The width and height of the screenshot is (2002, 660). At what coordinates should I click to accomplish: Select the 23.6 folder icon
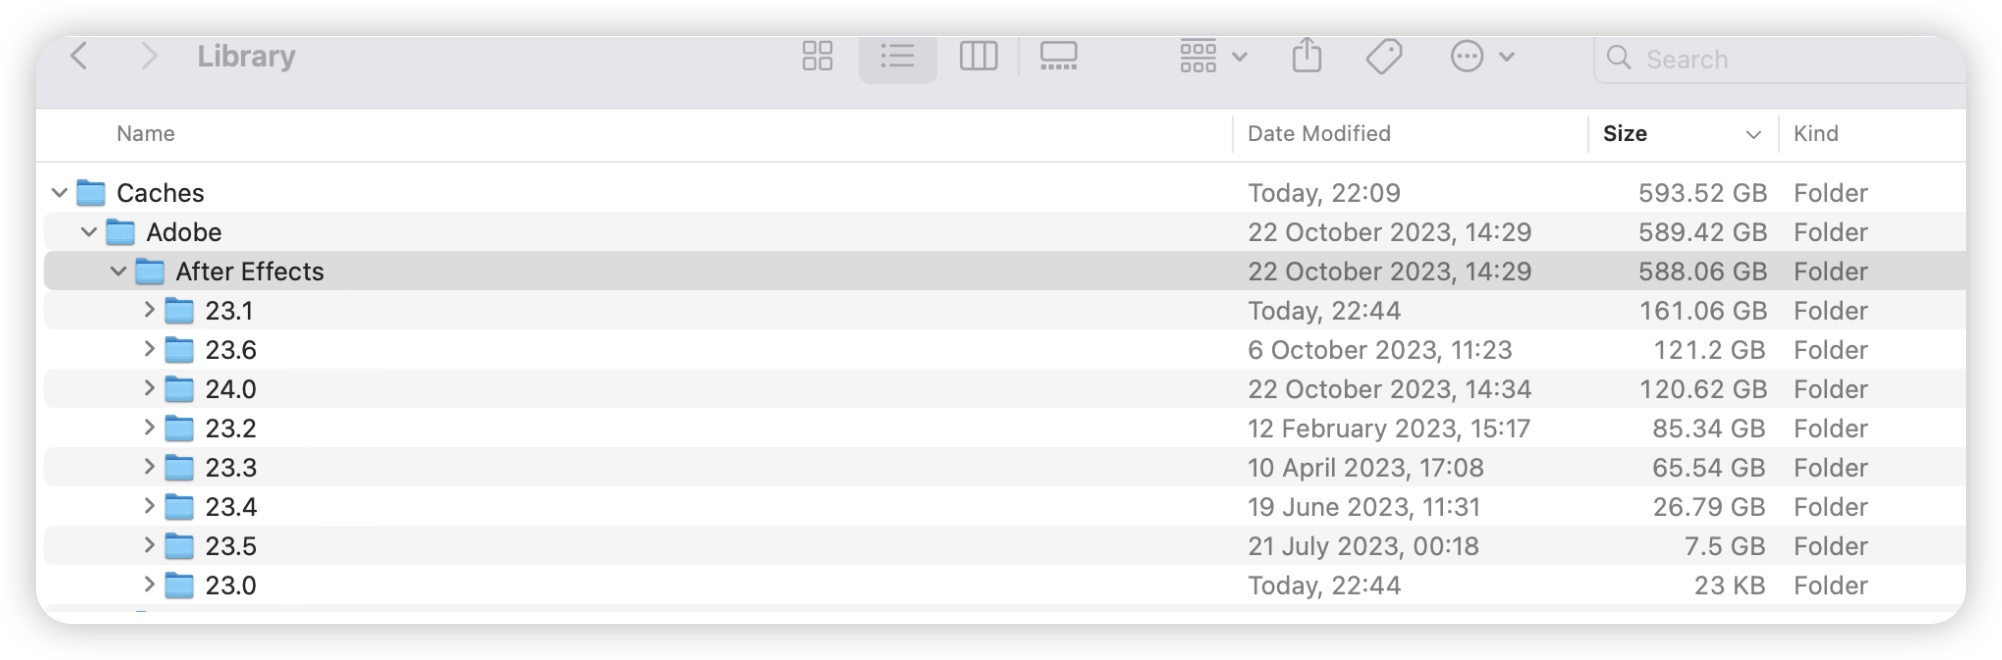[179, 350]
